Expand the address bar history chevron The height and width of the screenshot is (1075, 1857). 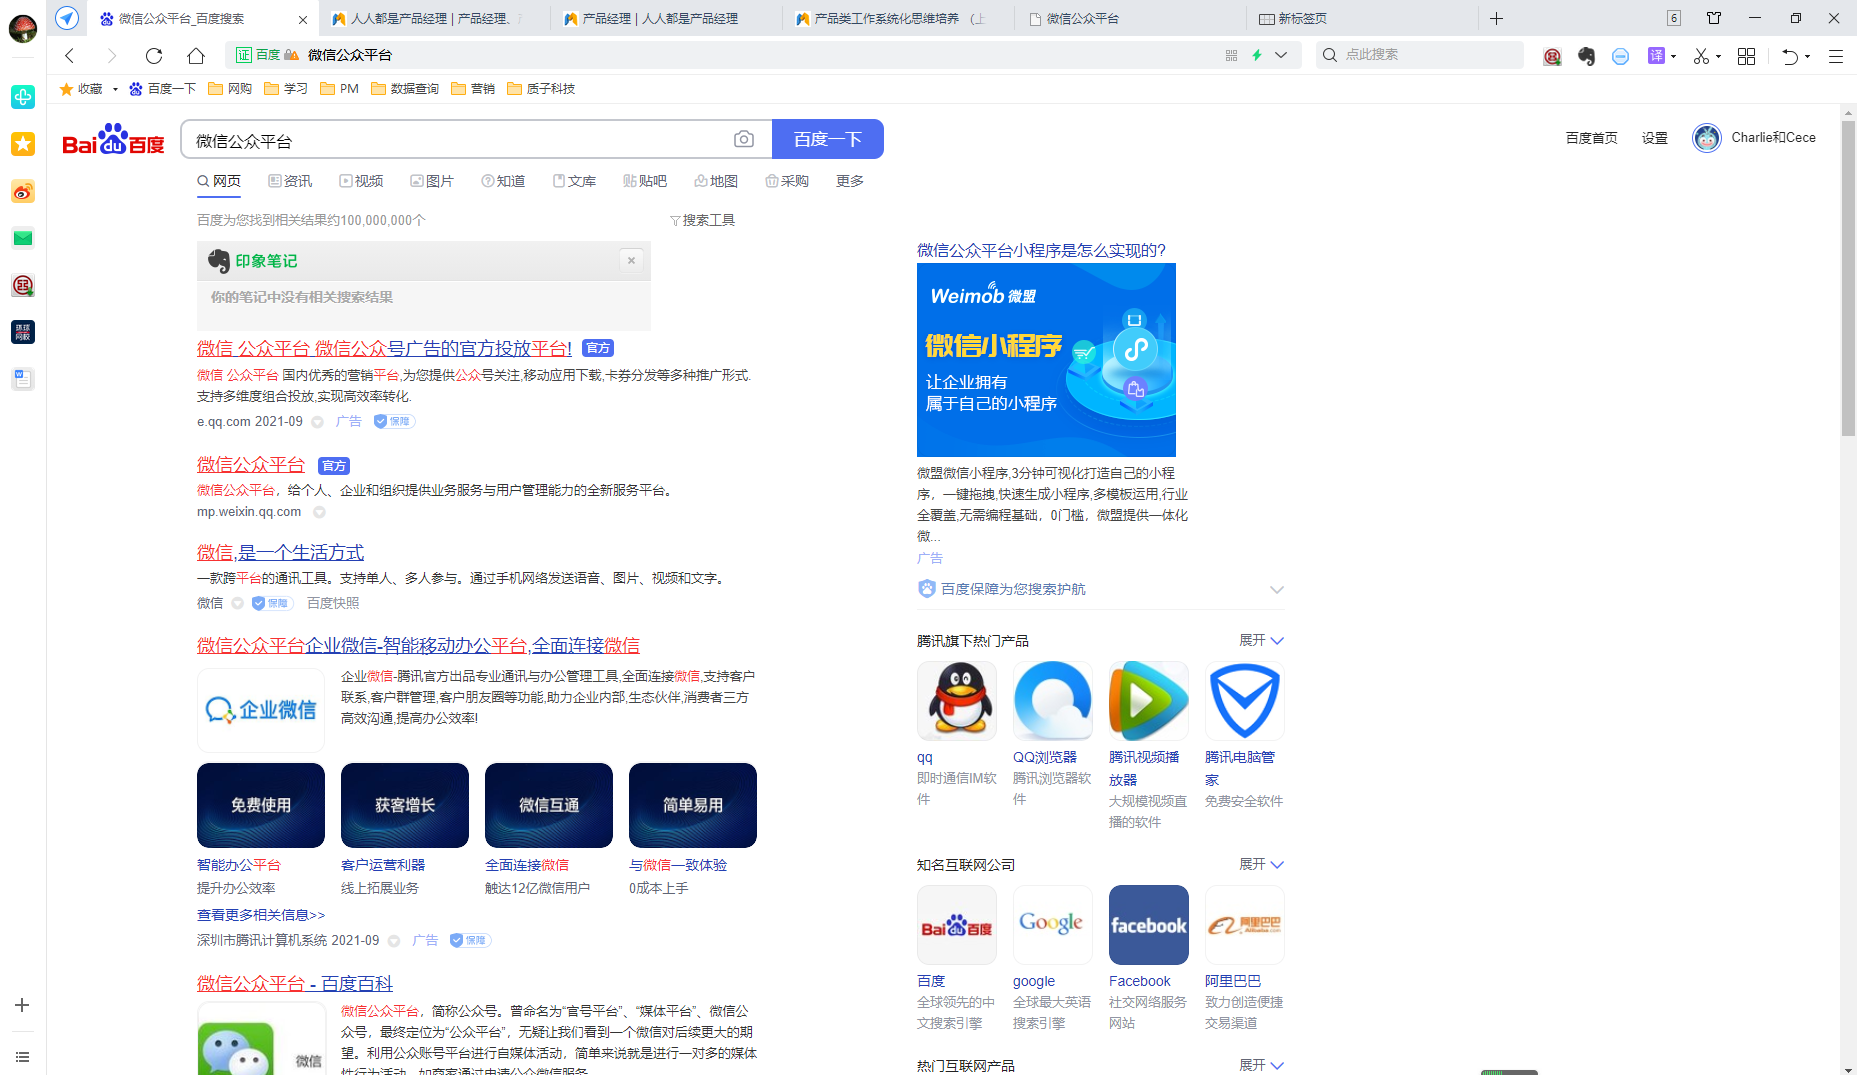click(x=1280, y=55)
